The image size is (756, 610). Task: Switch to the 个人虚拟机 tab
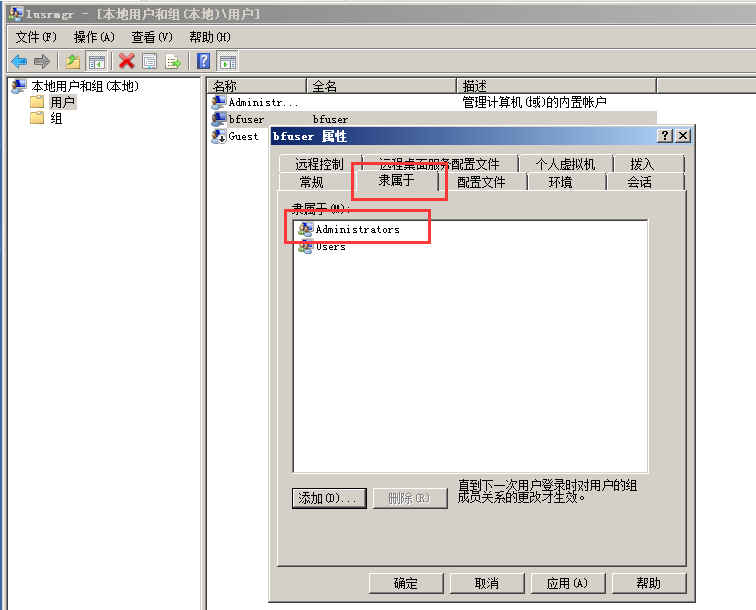click(566, 164)
